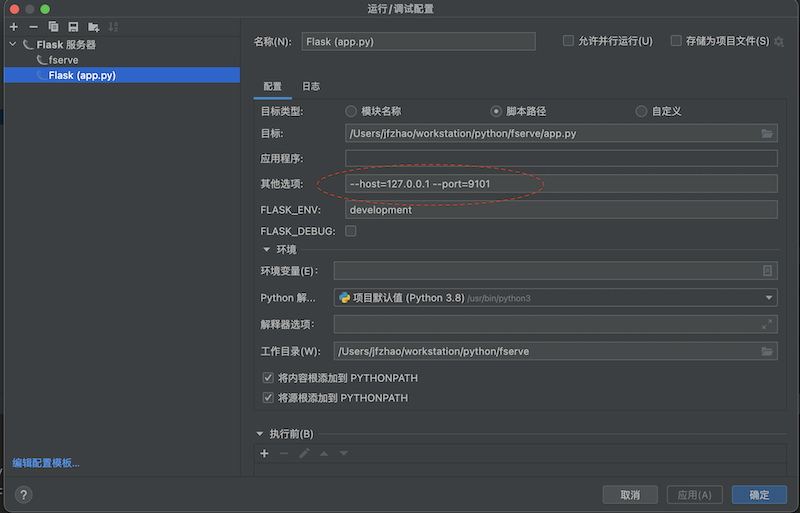Screen dimensions: 800x513
Task: Select the fserve configuration in tree
Action: coord(63,60)
